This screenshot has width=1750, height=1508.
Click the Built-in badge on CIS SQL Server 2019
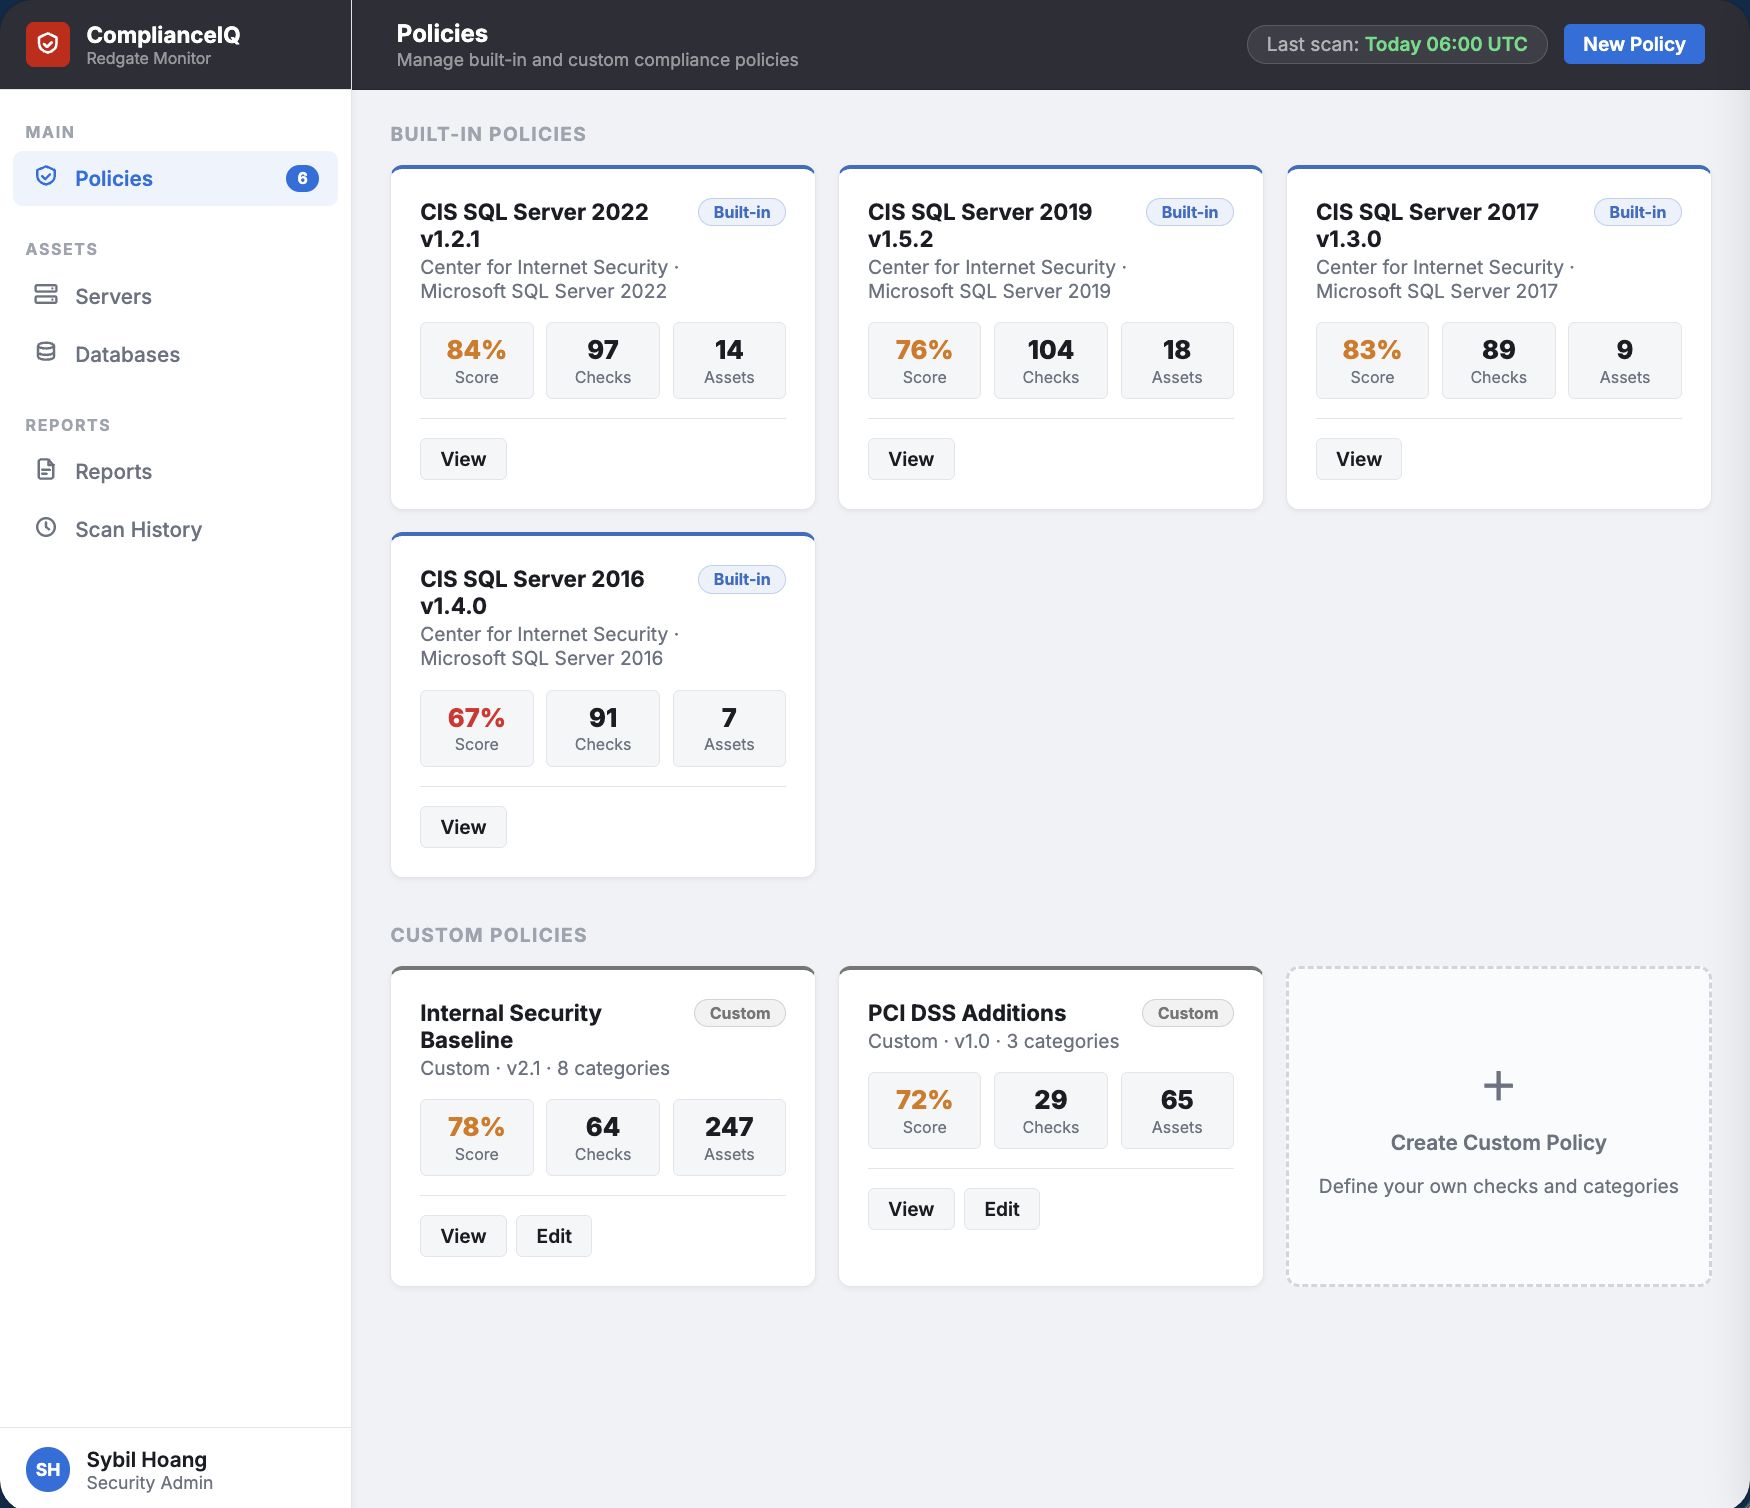tap(1188, 212)
